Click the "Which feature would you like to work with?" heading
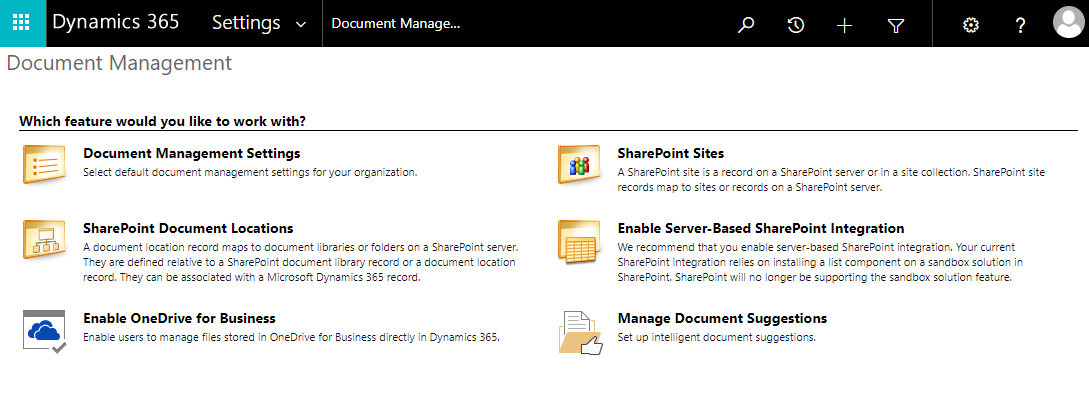Screen dimensions: 1089x411 coord(163,121)
